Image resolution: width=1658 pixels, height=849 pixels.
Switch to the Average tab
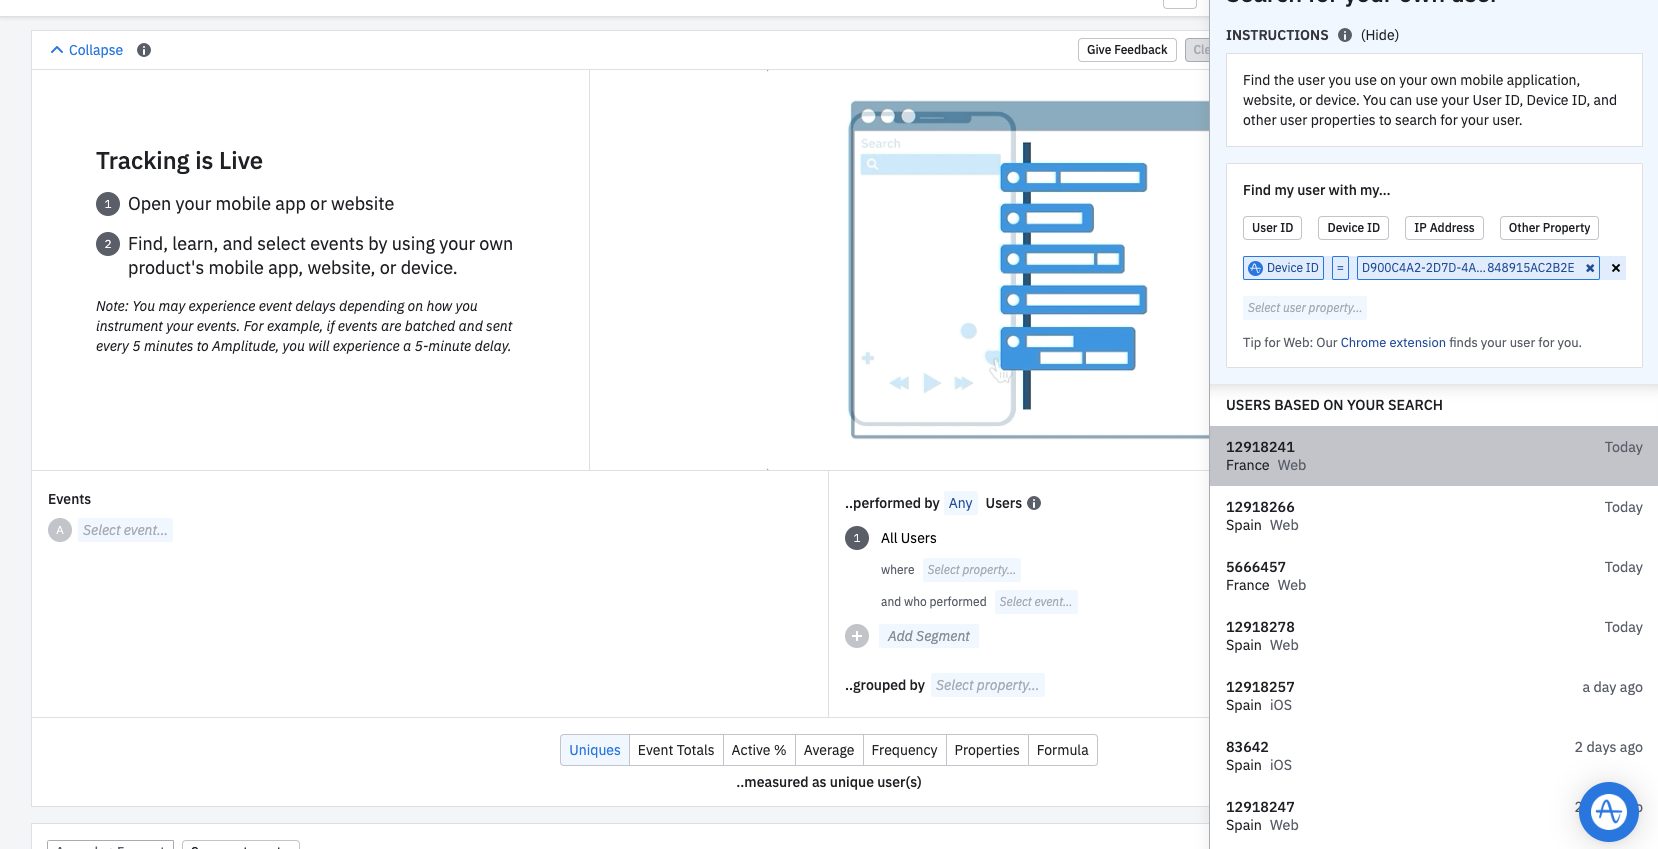pos(829,750)
